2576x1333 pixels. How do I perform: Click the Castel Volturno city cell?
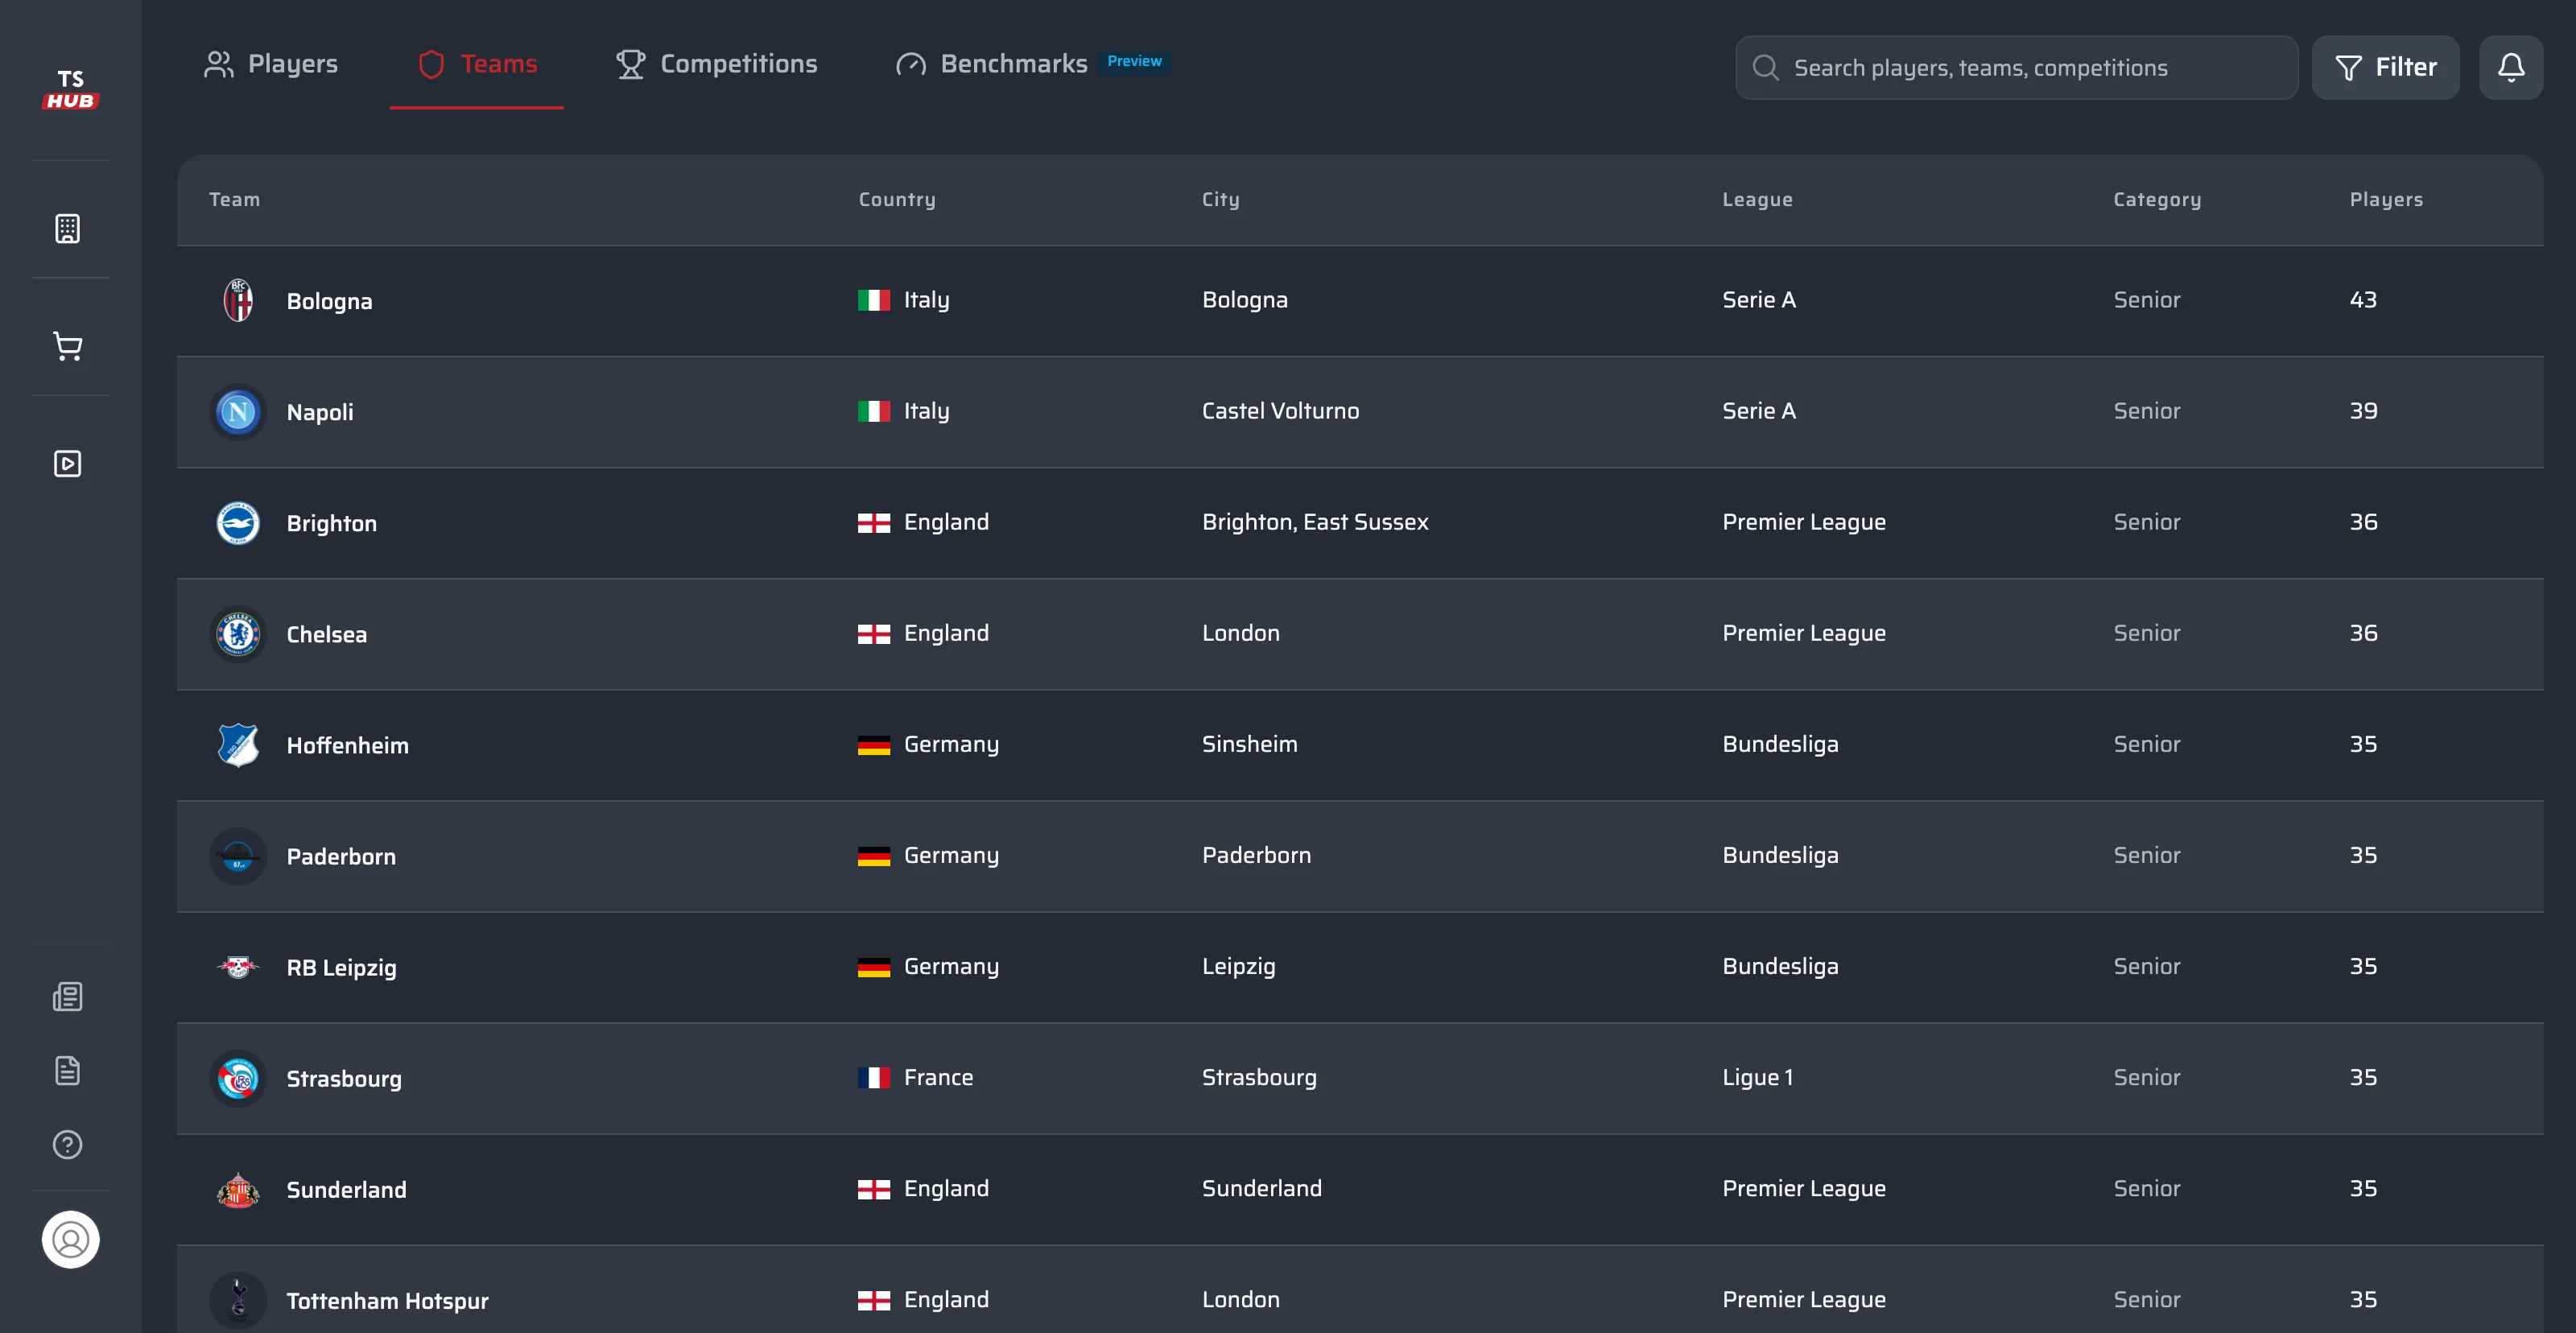click(1280, 410)
